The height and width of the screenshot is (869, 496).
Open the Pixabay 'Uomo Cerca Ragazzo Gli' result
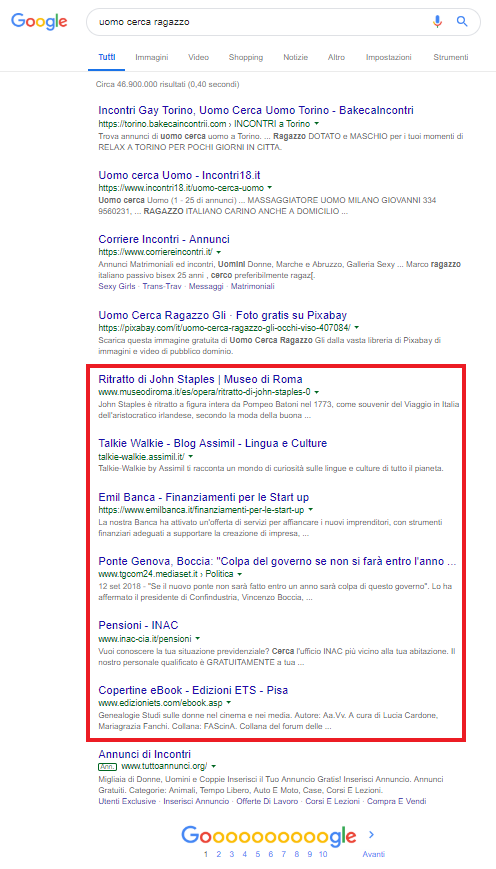coord(222,315)
